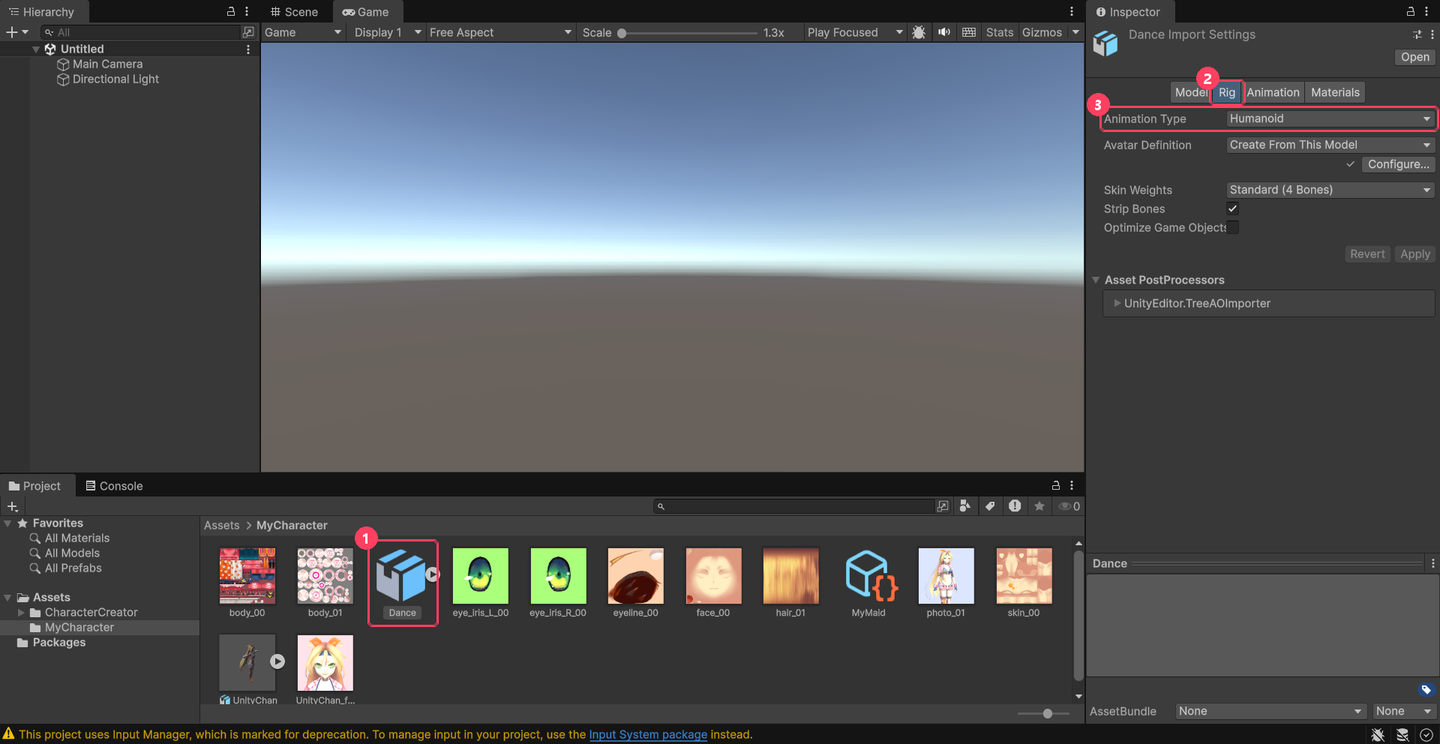Click the Configure... button
1440x744 pixels.
coord(1398,164)
